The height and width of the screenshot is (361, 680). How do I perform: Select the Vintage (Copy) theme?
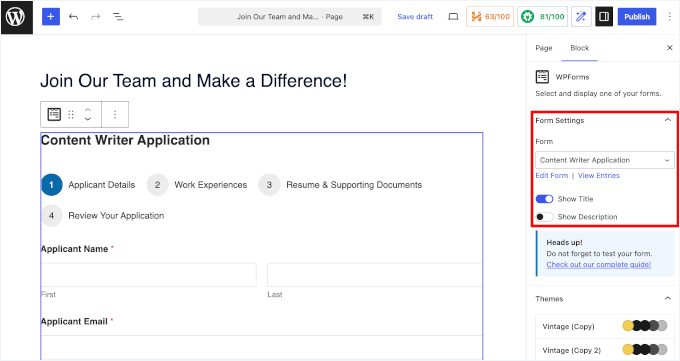pyautogui.click(x=605, y=326)
